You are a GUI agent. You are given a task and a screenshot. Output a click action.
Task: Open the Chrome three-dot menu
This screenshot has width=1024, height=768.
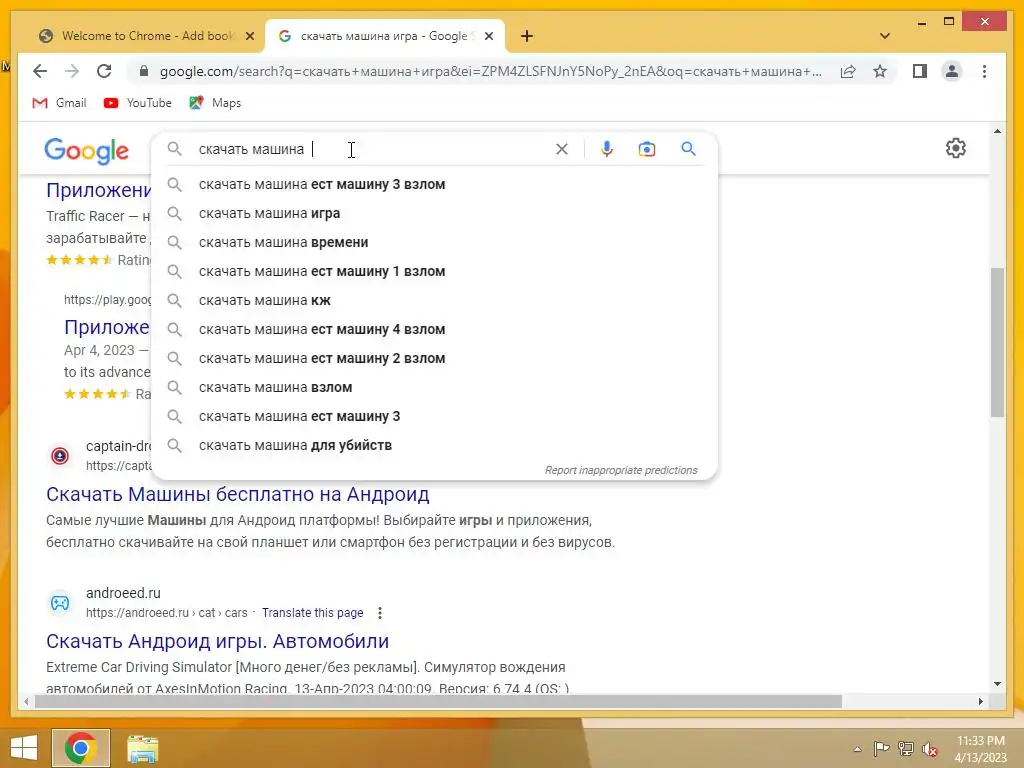point(984,71)
